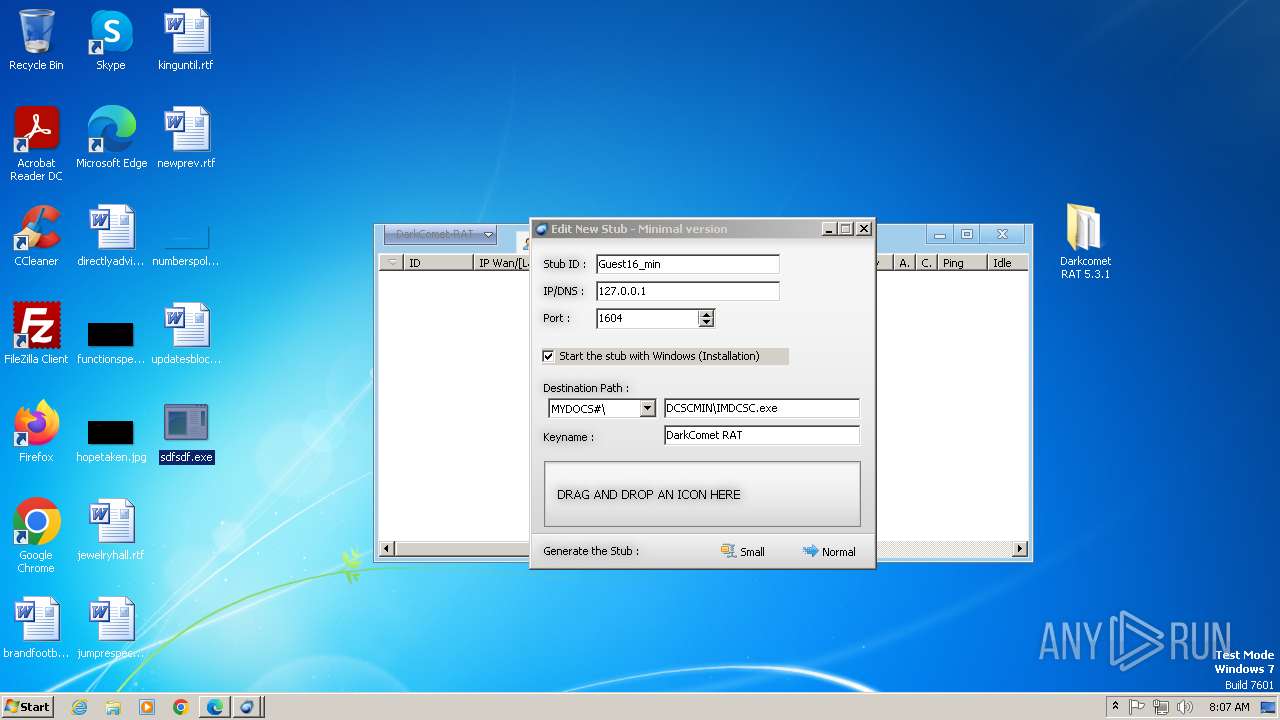Select the Acrobat Reader DC shortcut

(x=36, y=143)
